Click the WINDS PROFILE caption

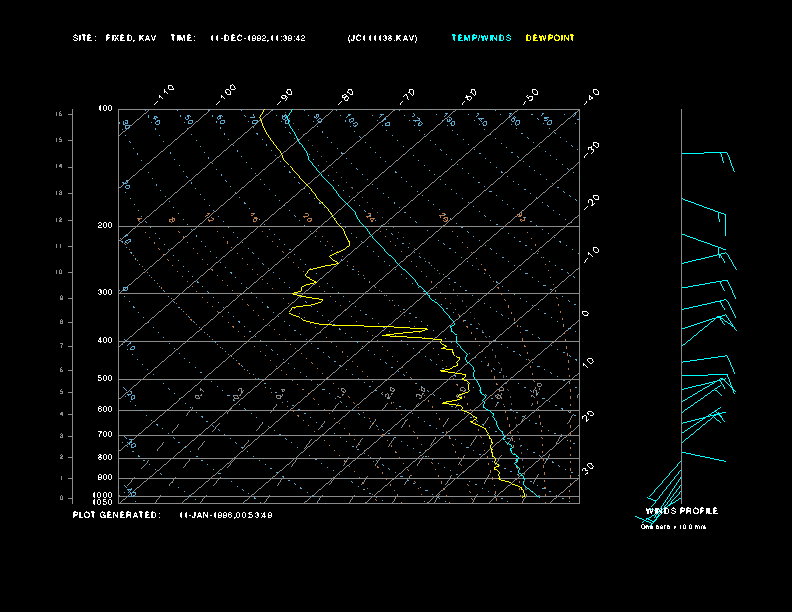681,511
